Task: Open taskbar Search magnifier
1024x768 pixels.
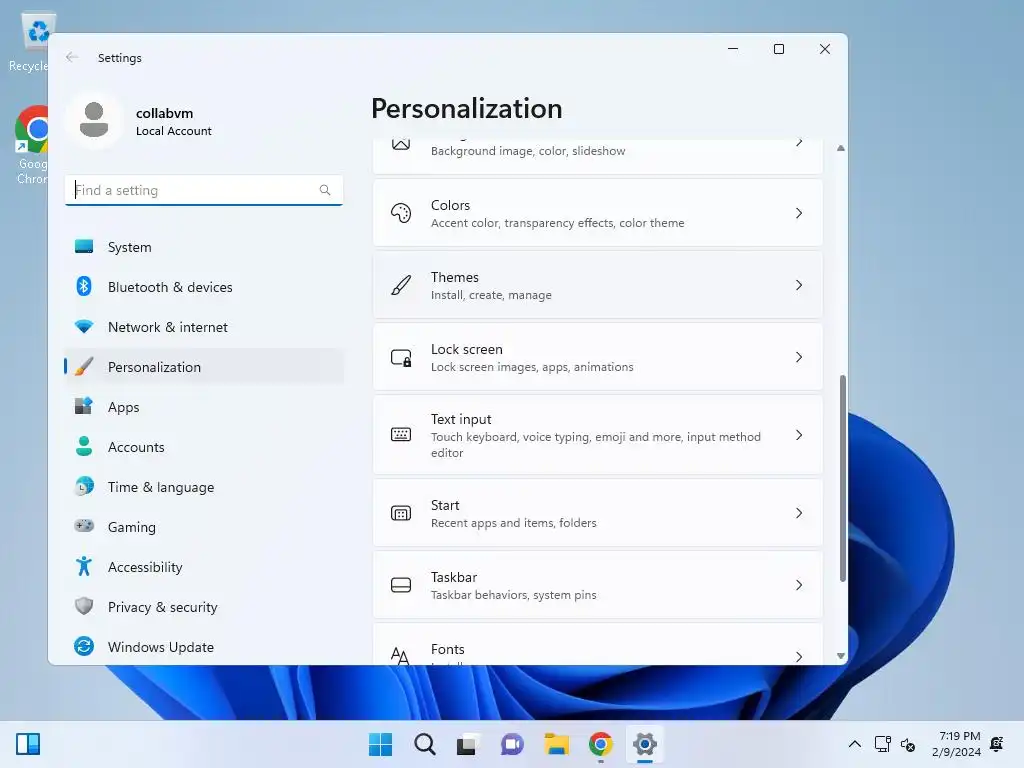Action: pos(424,744)
